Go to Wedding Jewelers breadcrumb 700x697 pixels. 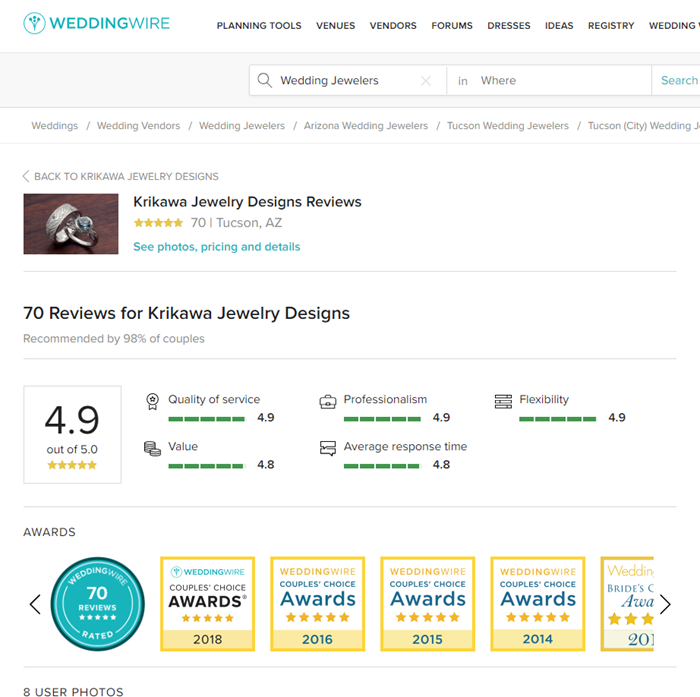coord(242,126)
